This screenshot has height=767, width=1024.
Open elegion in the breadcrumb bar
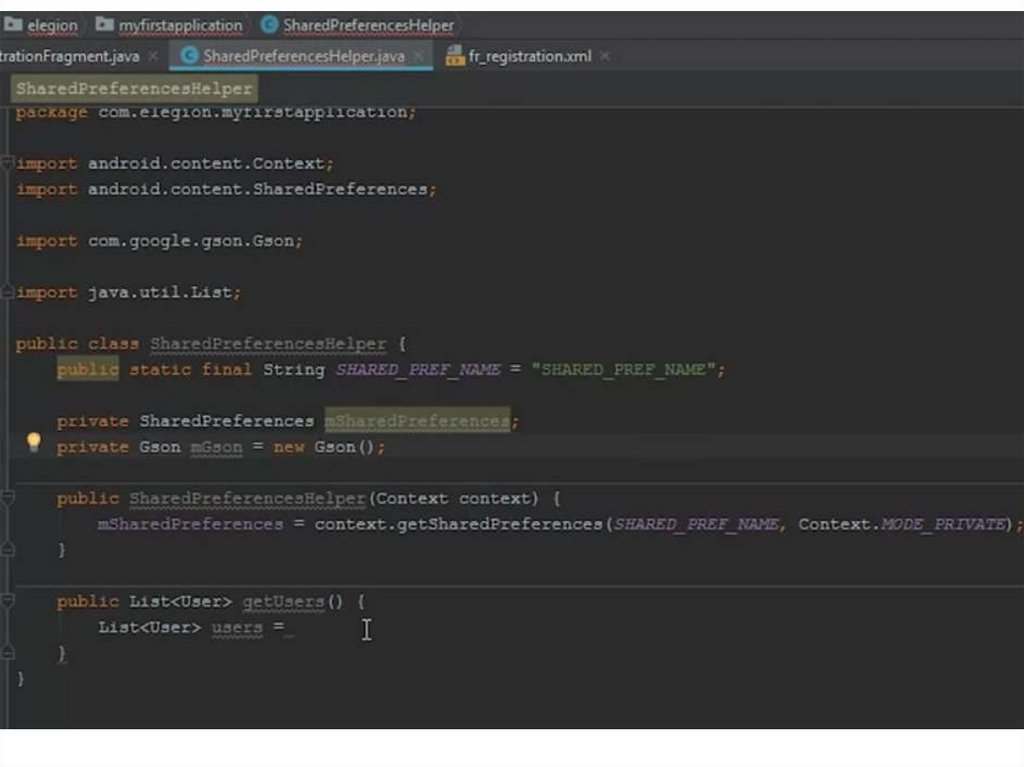tap(52, 25)
